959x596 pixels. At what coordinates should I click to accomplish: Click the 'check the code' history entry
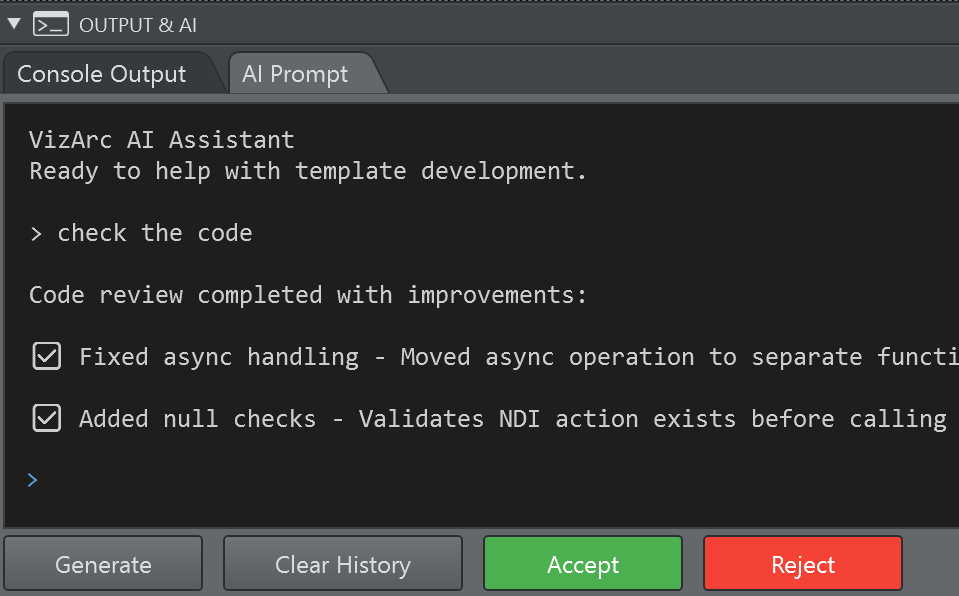tap(154, 233)
